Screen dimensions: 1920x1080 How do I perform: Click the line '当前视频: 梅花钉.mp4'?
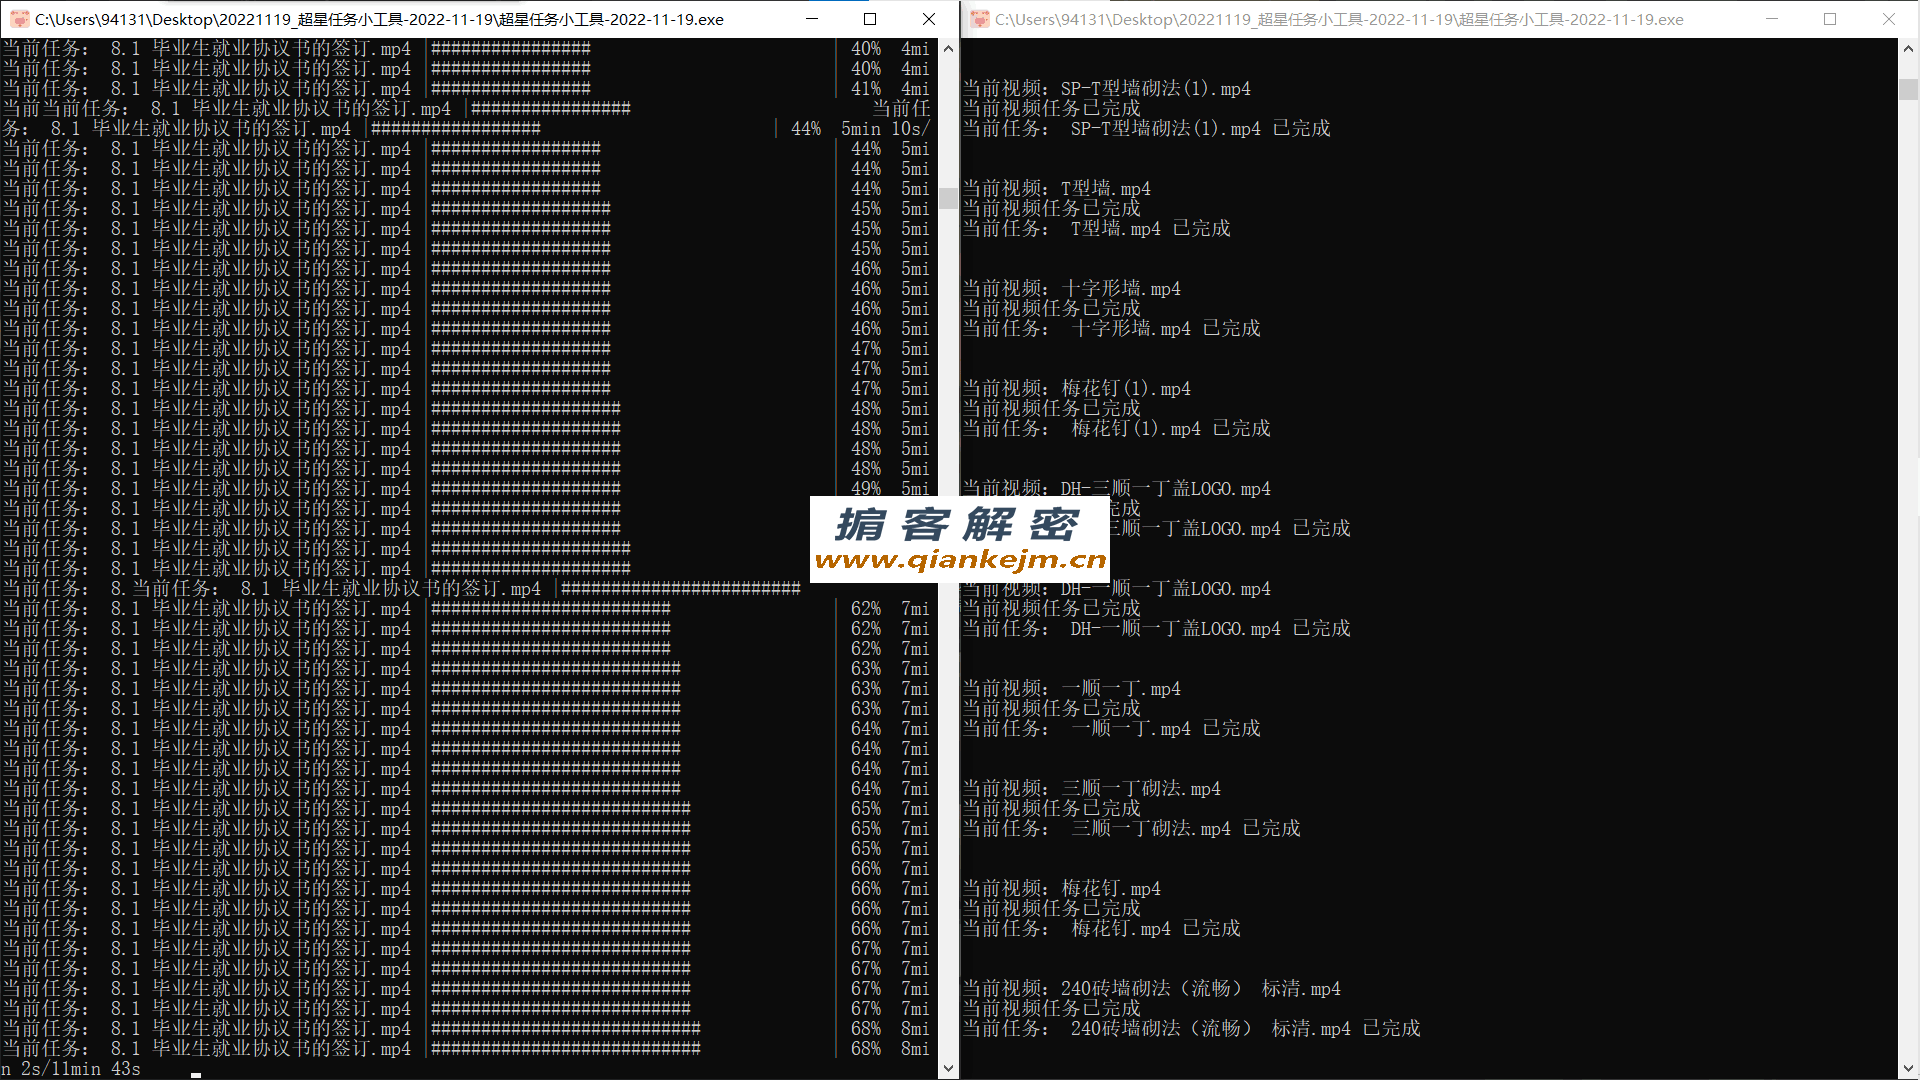coord(1061,889)
